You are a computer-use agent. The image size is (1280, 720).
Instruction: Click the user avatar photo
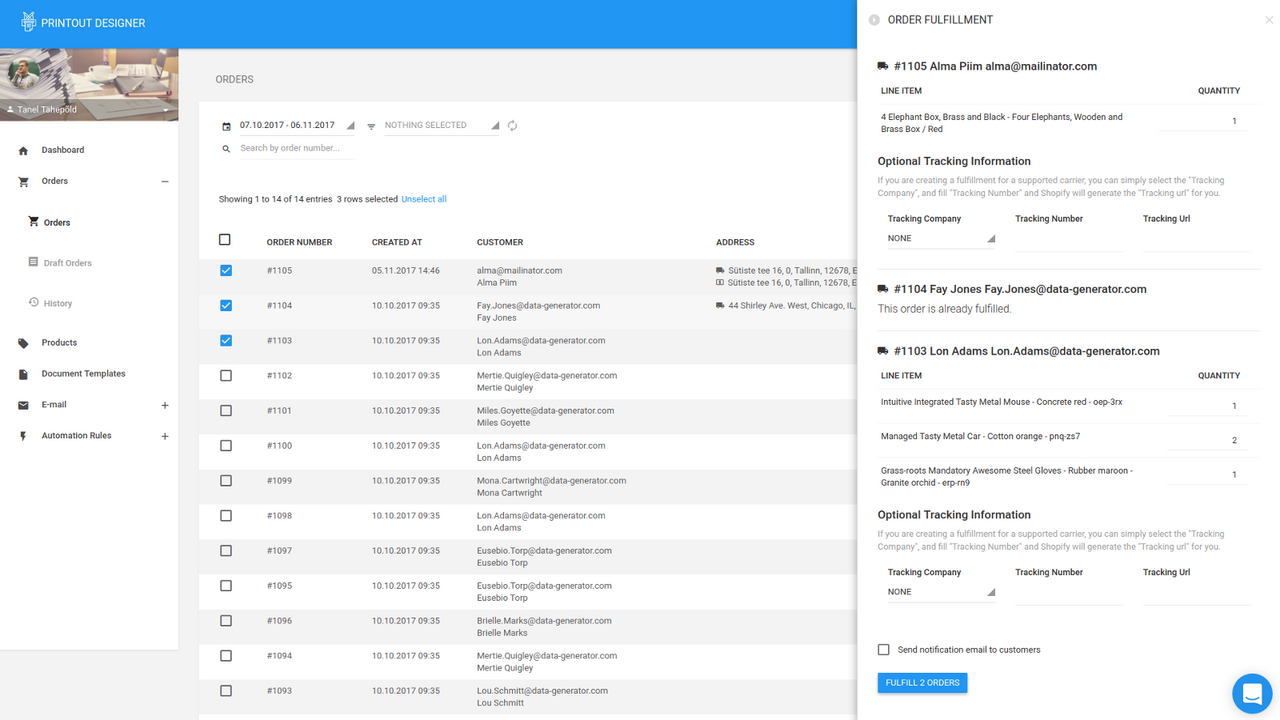point(25,73)
